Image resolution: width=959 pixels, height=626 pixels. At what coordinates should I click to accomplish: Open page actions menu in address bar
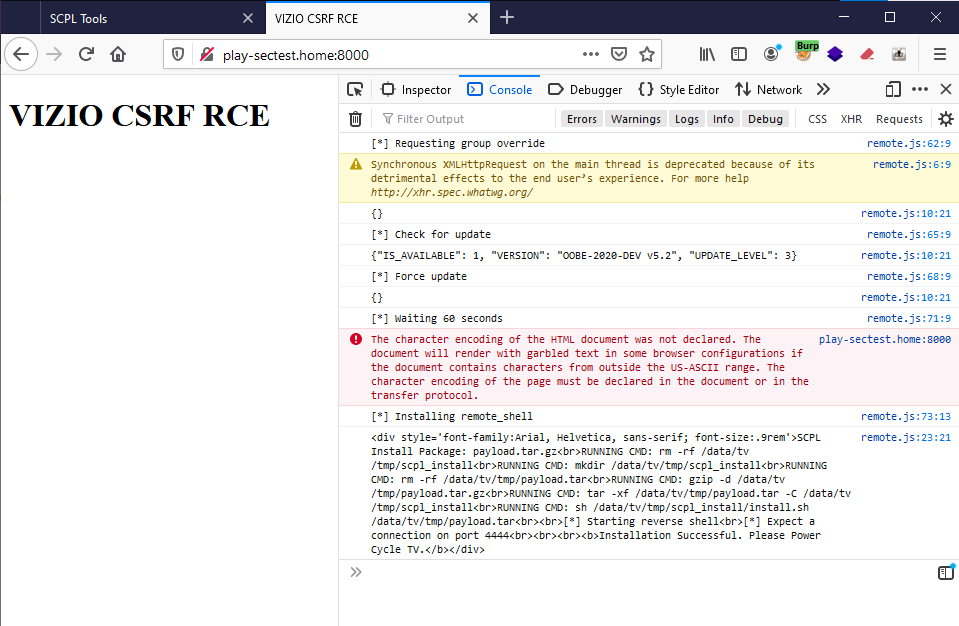[x=591, y=54]
